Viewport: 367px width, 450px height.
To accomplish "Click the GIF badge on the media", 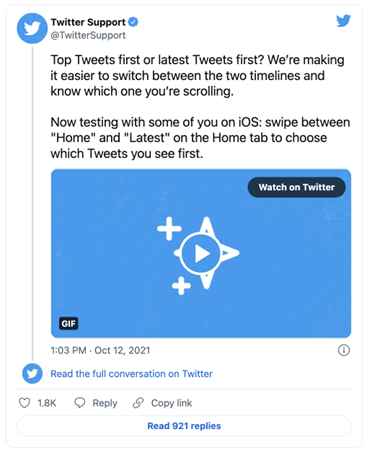I will [69, 323].
